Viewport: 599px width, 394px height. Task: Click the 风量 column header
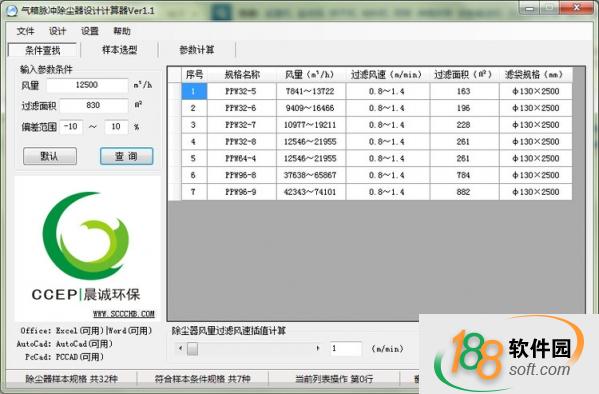pyautogui.click(x=310, y=75)
